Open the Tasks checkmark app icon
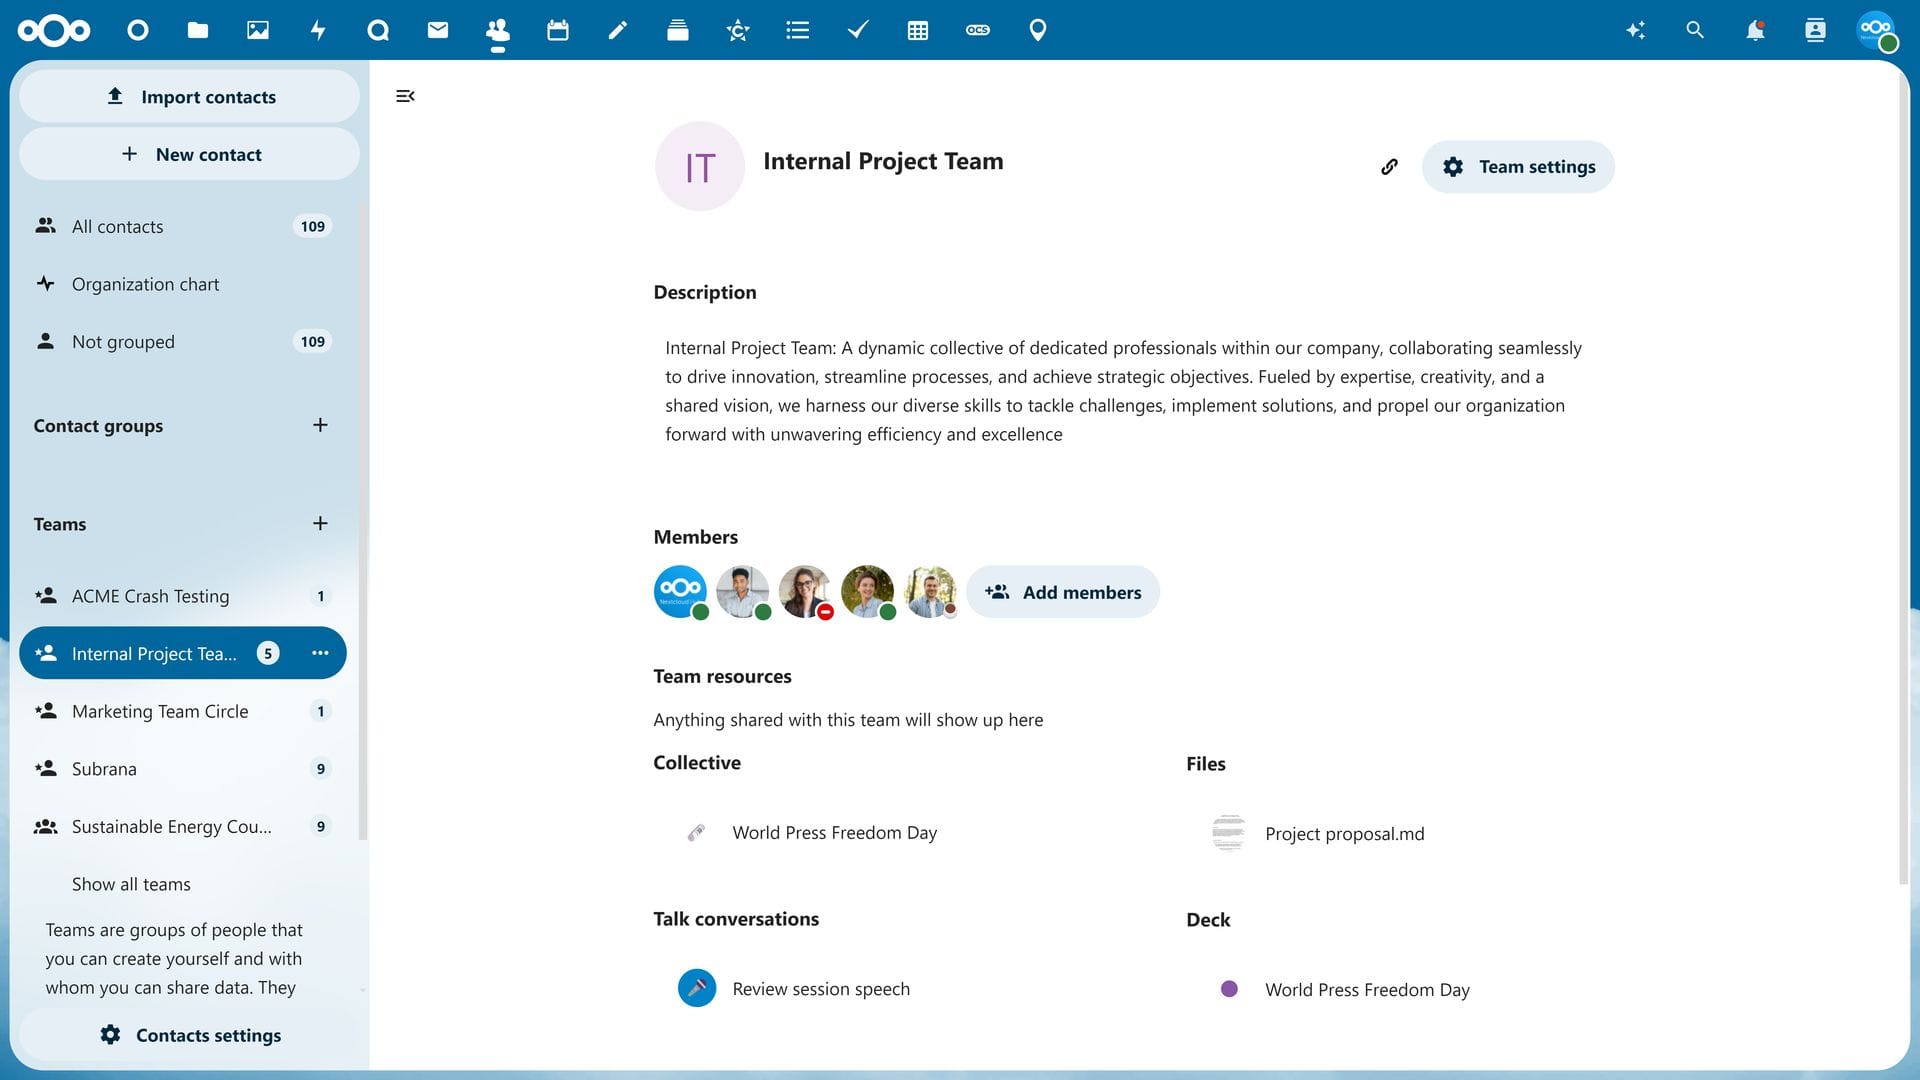1920x1080 pixels. point(857,30)
